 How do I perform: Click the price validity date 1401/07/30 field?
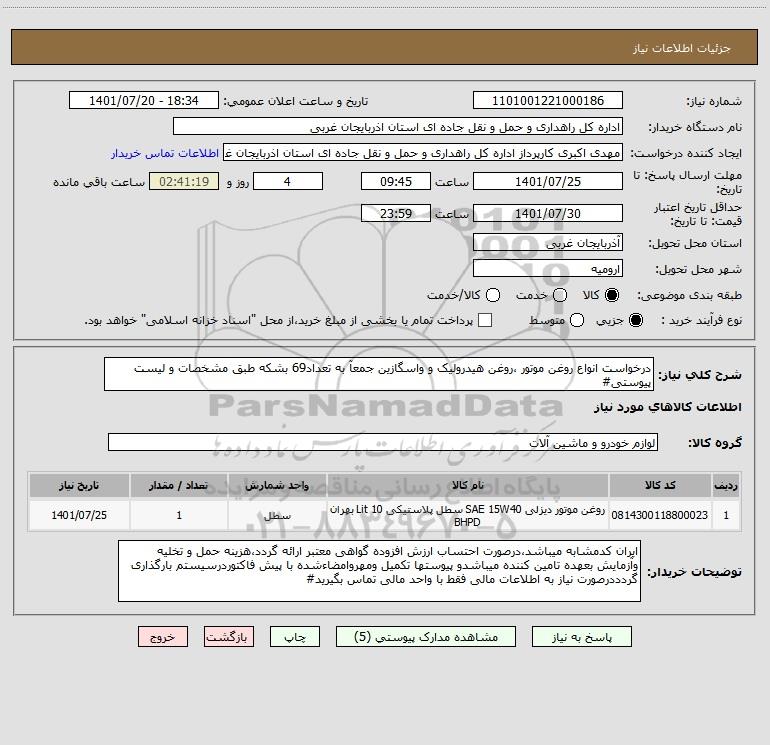click(548, 213)
